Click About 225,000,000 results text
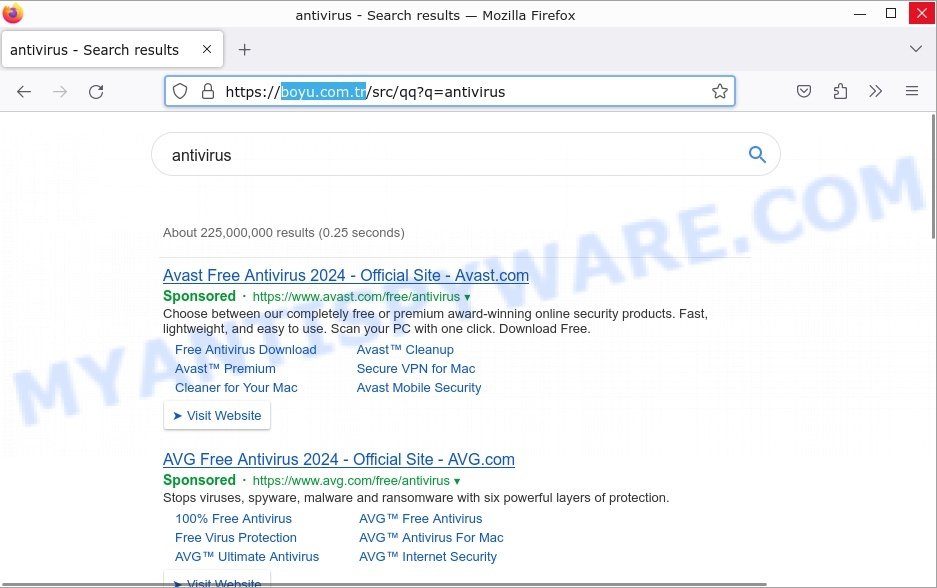 [284, 232]
